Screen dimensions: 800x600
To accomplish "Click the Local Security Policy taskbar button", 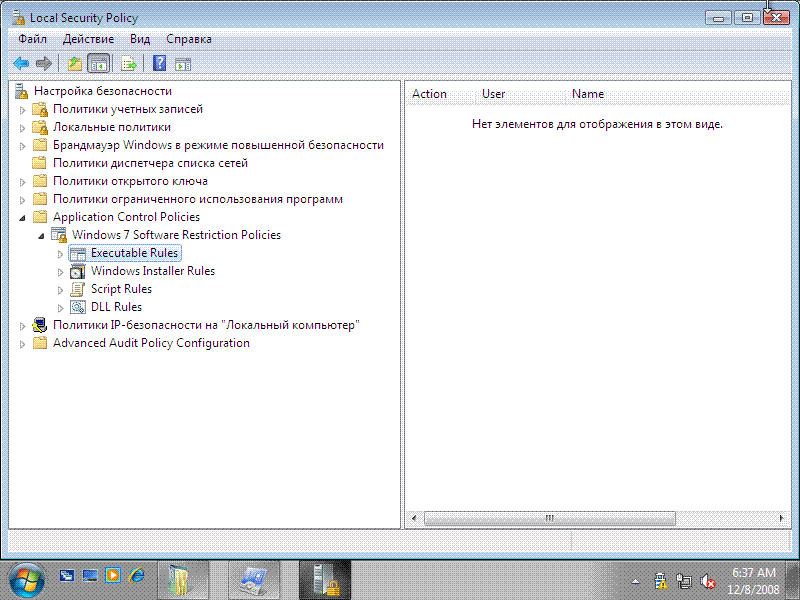I will [x=324, y=580].
